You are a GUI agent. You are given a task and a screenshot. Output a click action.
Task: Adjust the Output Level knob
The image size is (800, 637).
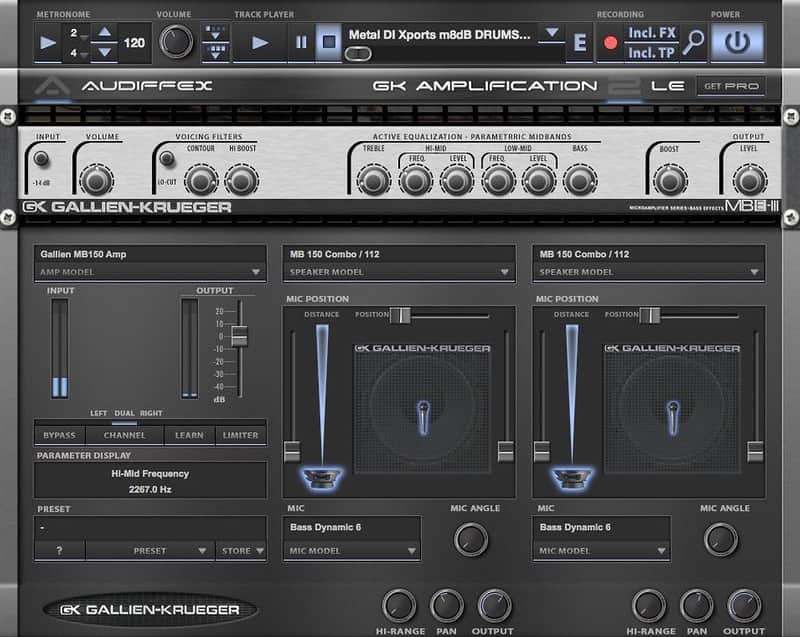[750, 181]
